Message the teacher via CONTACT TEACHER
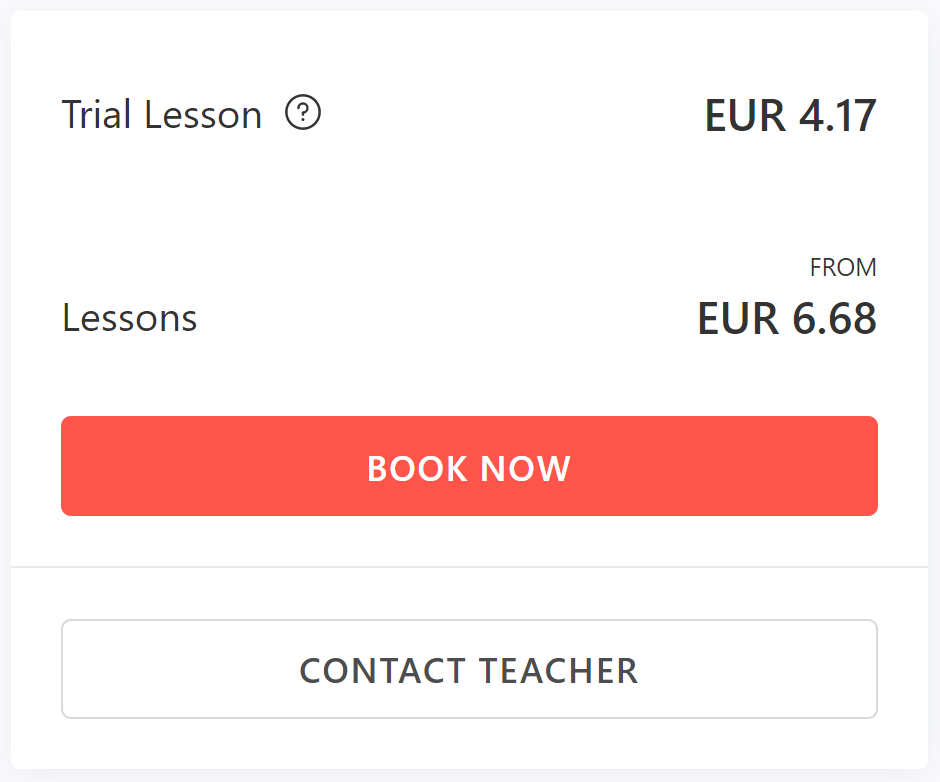 pos(469,669)
